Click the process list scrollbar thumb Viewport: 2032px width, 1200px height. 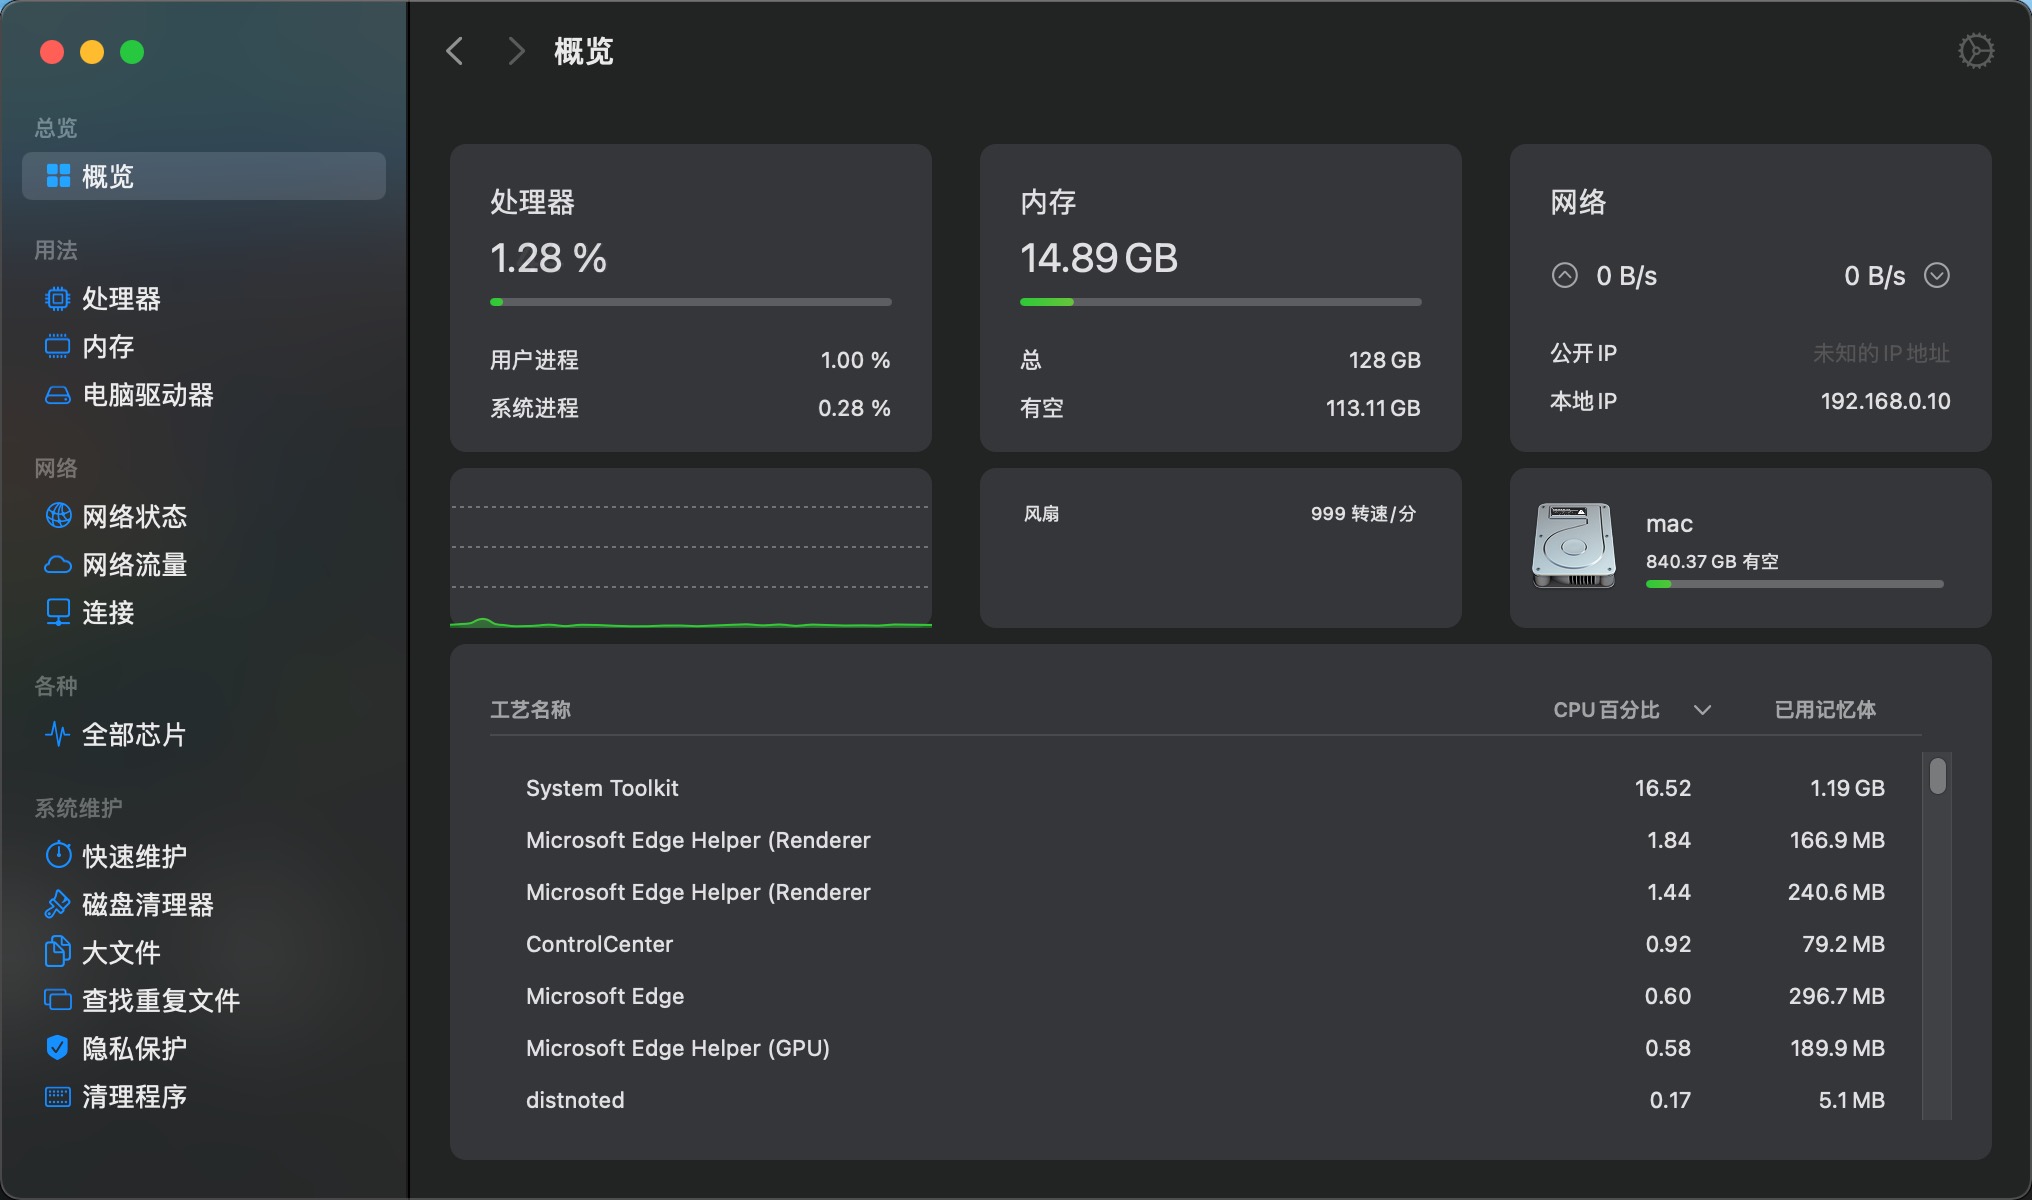(1938, 776)
